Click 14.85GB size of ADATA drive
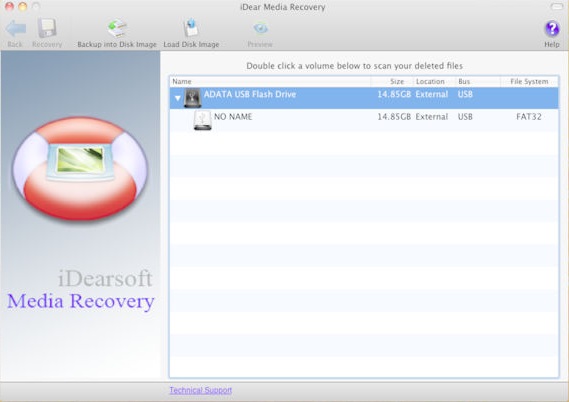Viewport: 569px width, 402px height. (394, 94)
